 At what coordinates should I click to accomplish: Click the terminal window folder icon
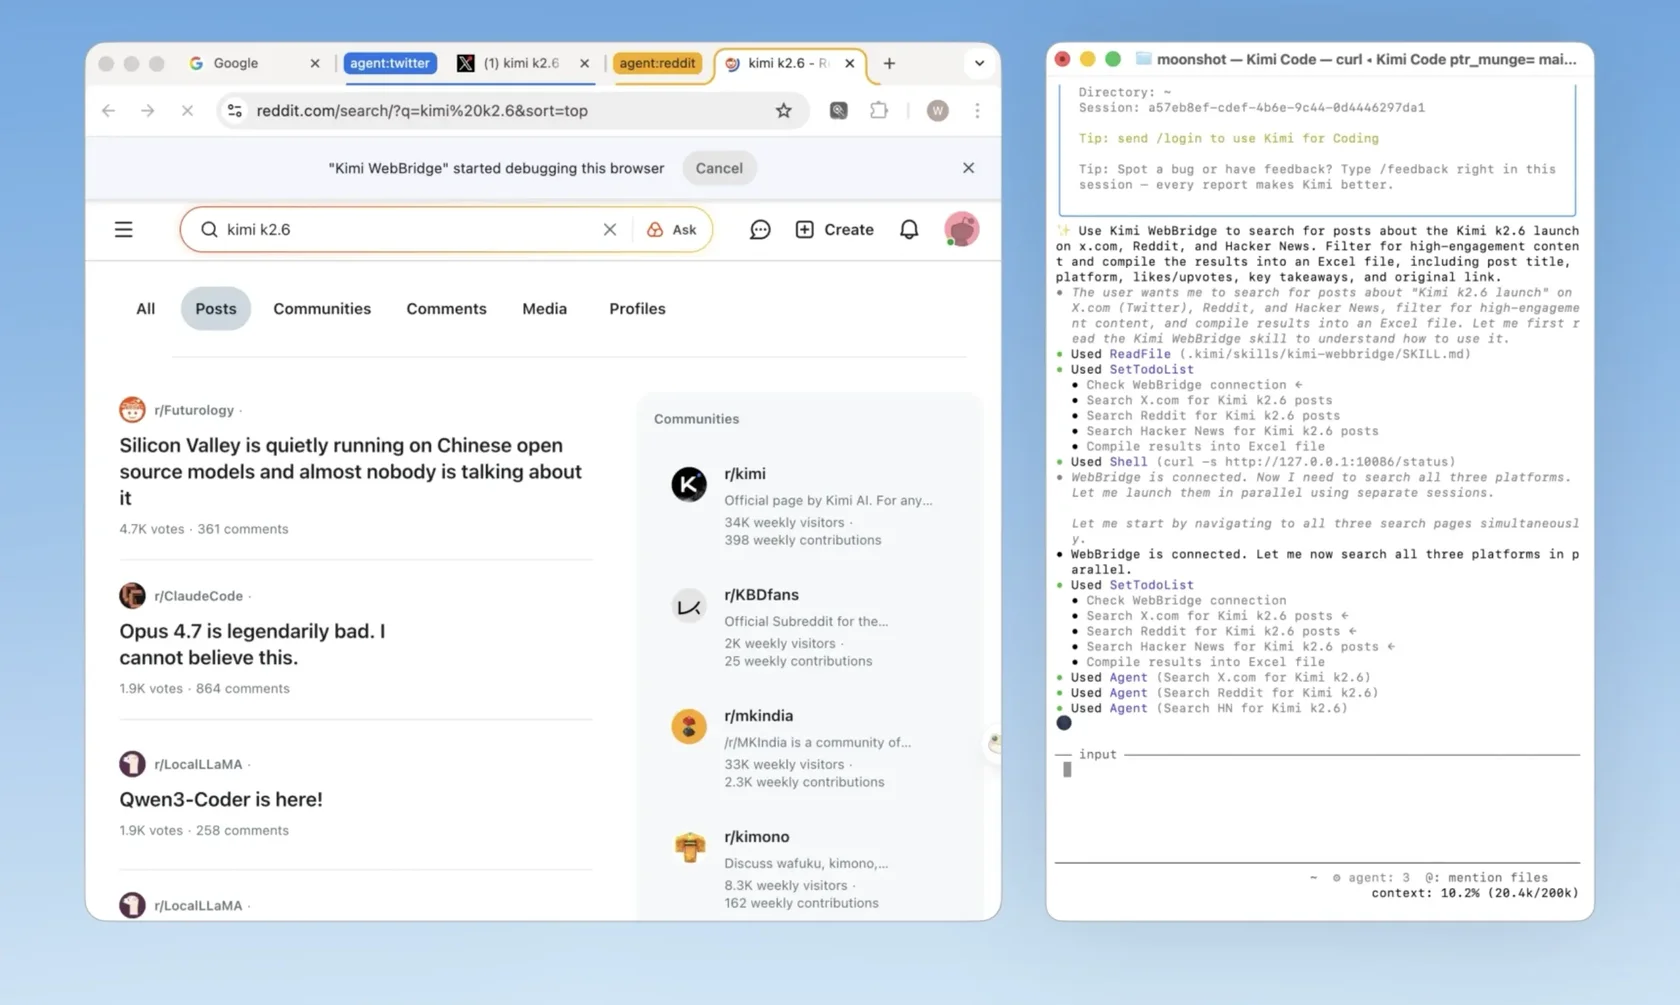[1143, 59]
